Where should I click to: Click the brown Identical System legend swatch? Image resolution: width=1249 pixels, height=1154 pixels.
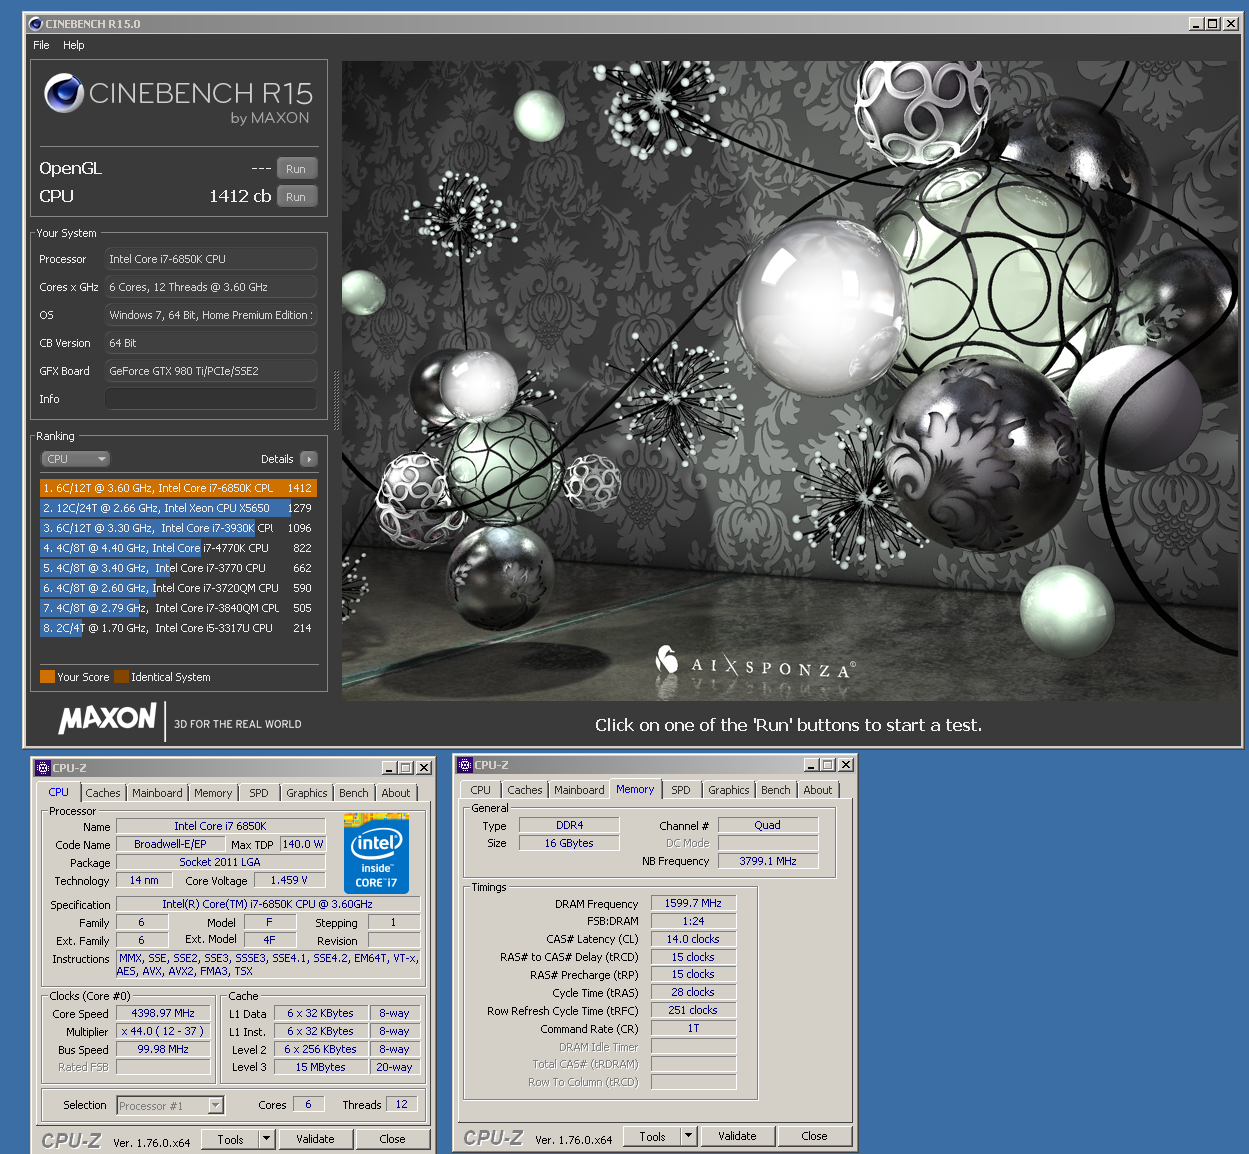point(121,677)
